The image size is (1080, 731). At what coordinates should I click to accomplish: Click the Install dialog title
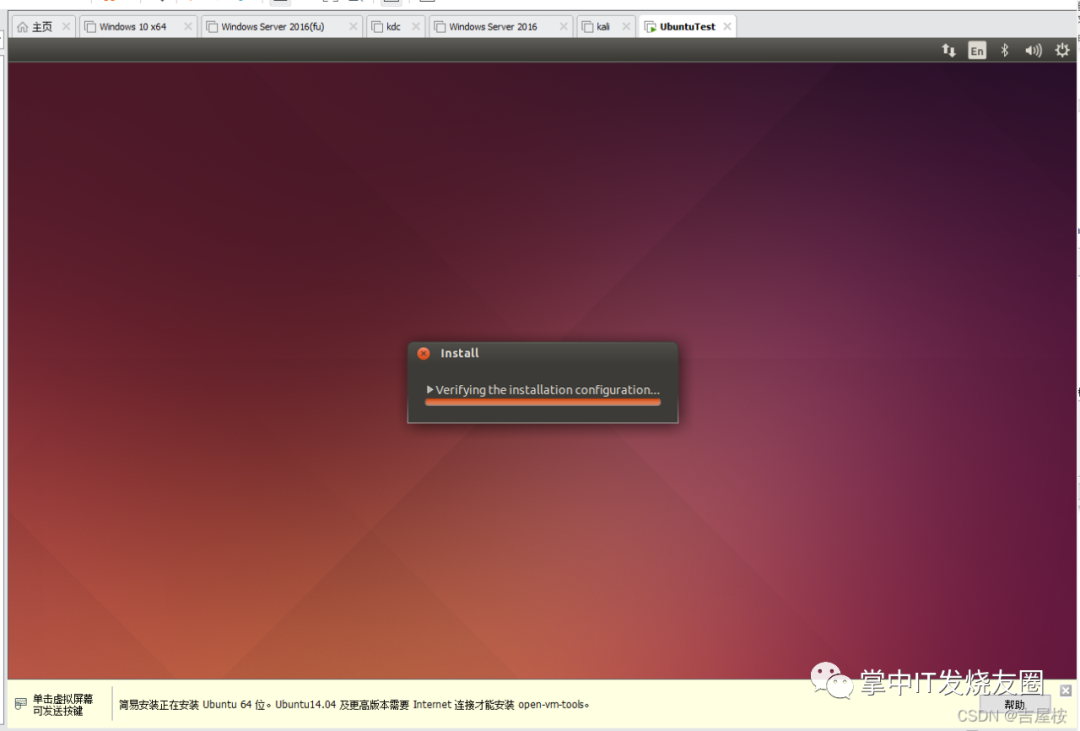coord(459,353)
